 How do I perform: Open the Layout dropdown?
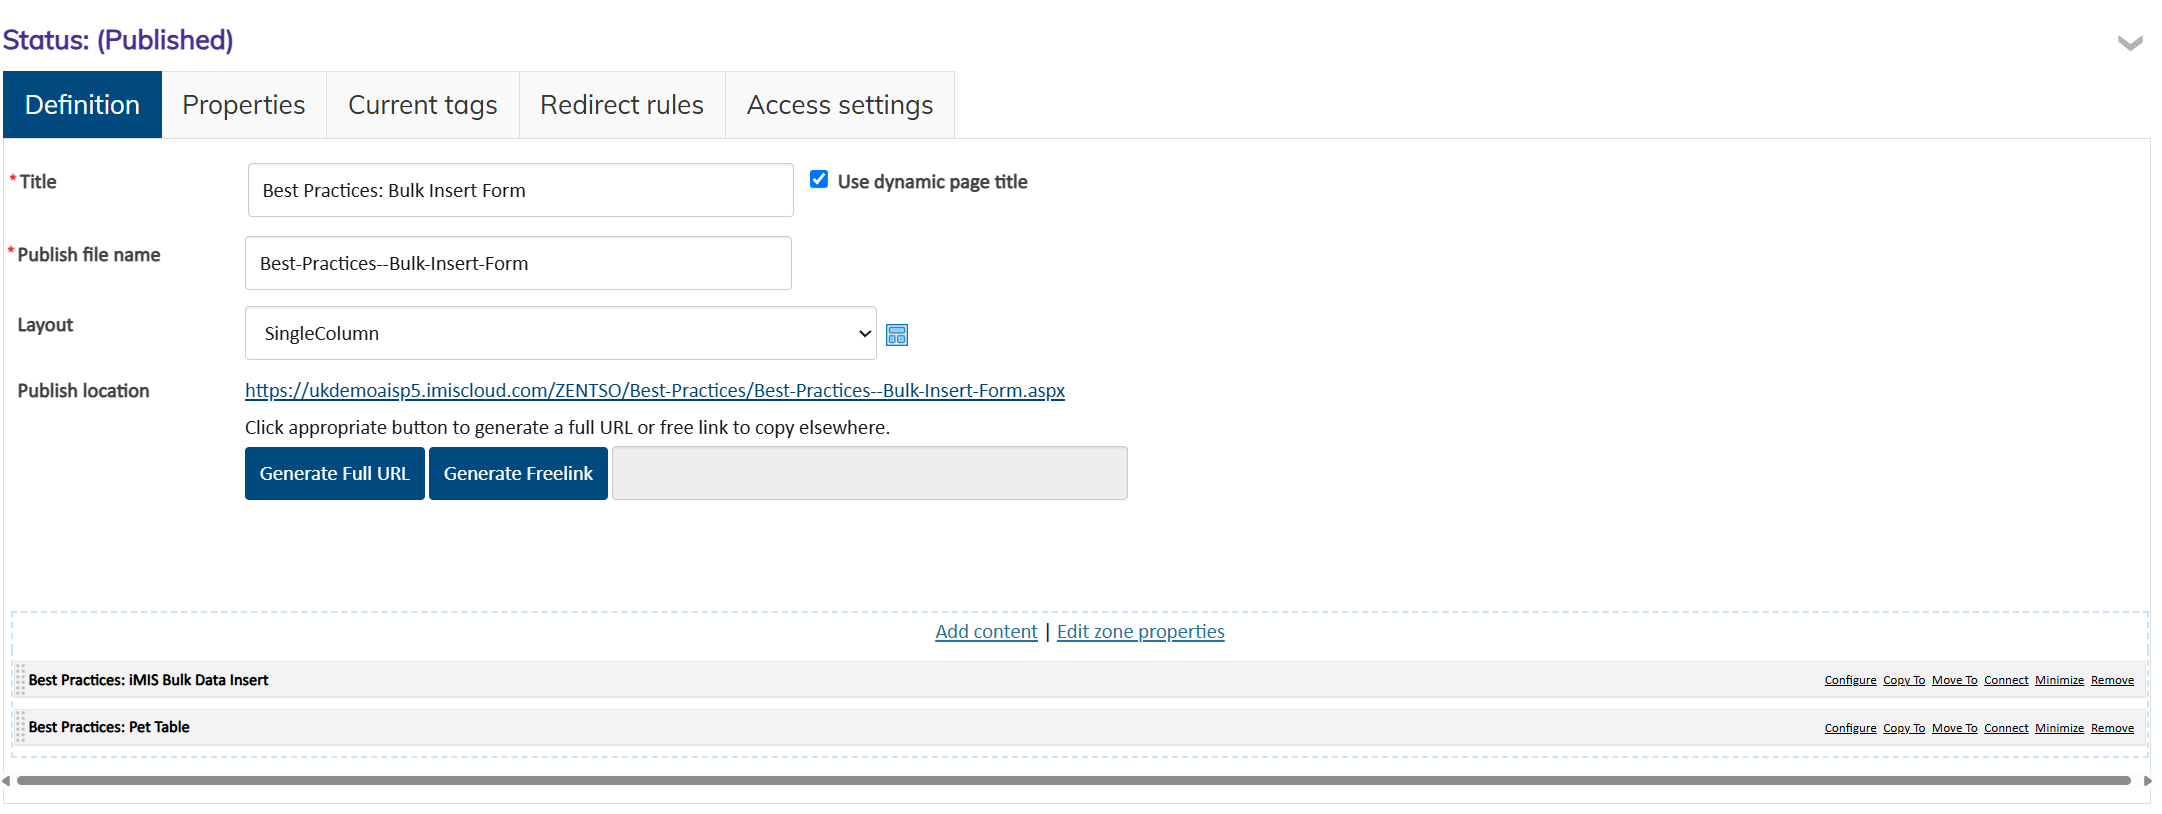[x=560, y=333]
